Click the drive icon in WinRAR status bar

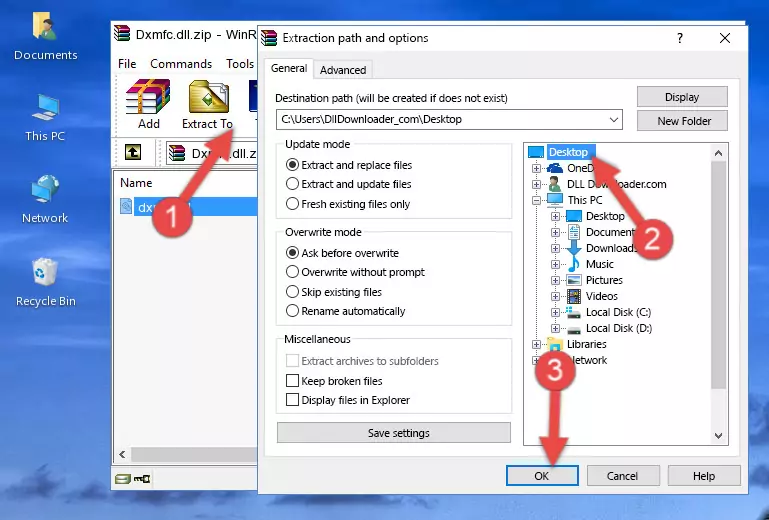pyautogui.click(x=123, y=479)
